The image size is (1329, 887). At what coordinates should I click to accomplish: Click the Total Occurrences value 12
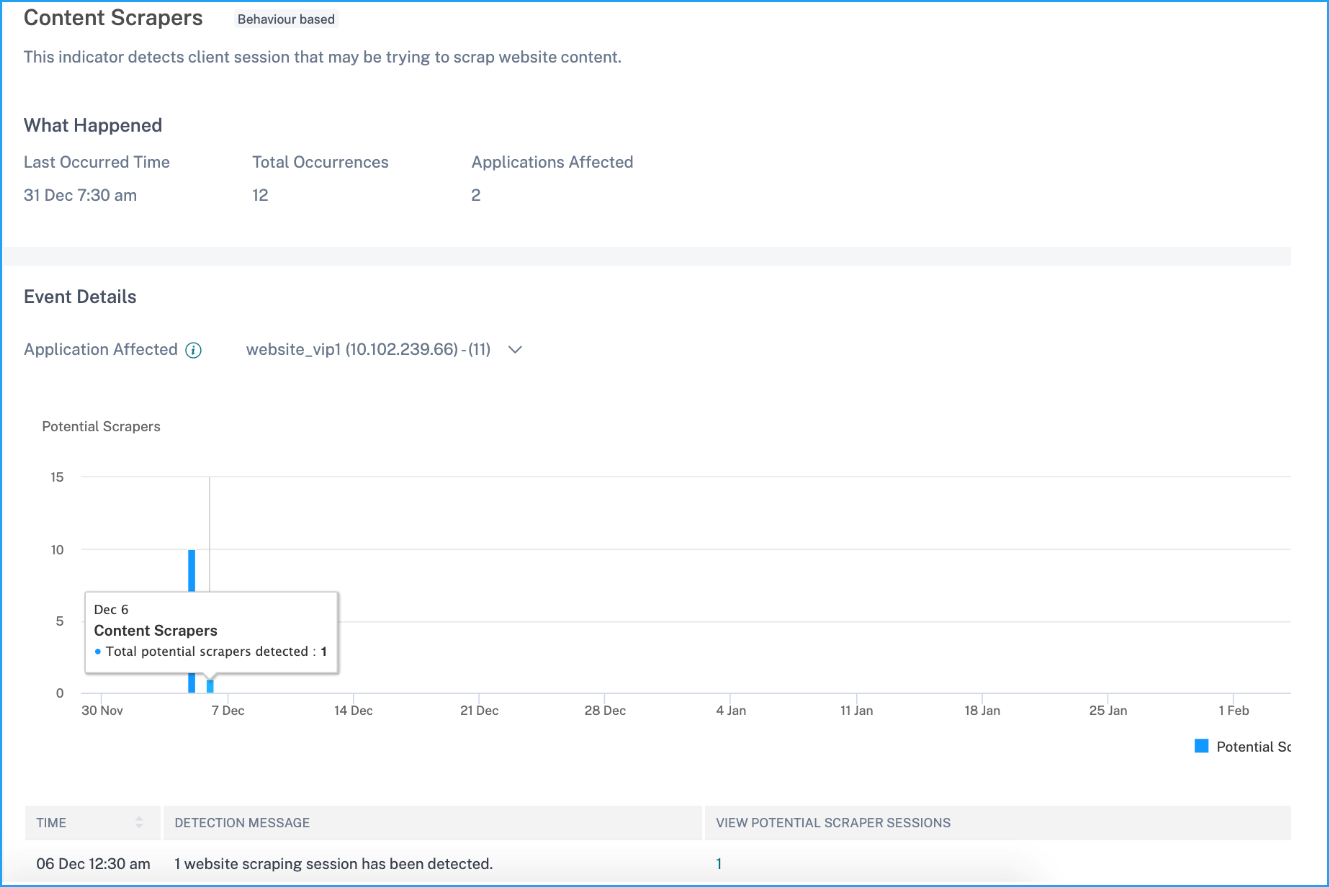click(260, 196)
